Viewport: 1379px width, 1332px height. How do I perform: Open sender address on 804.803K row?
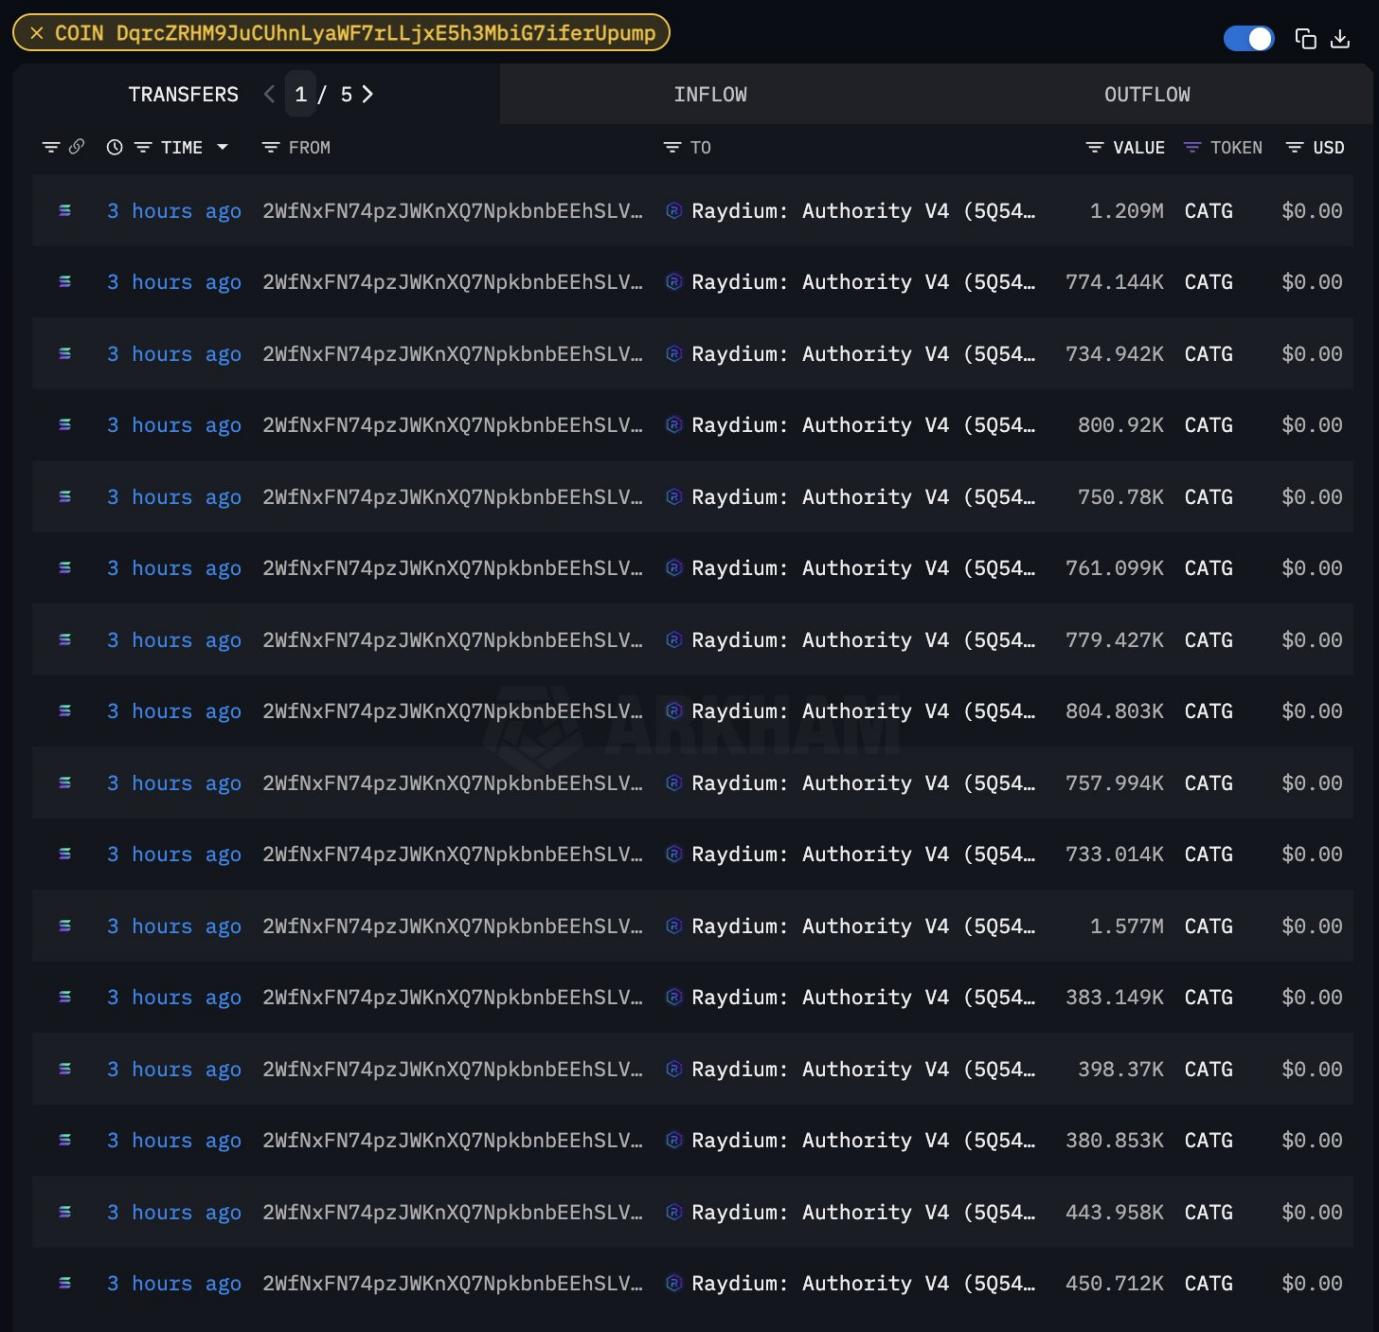tap(452, 711)
